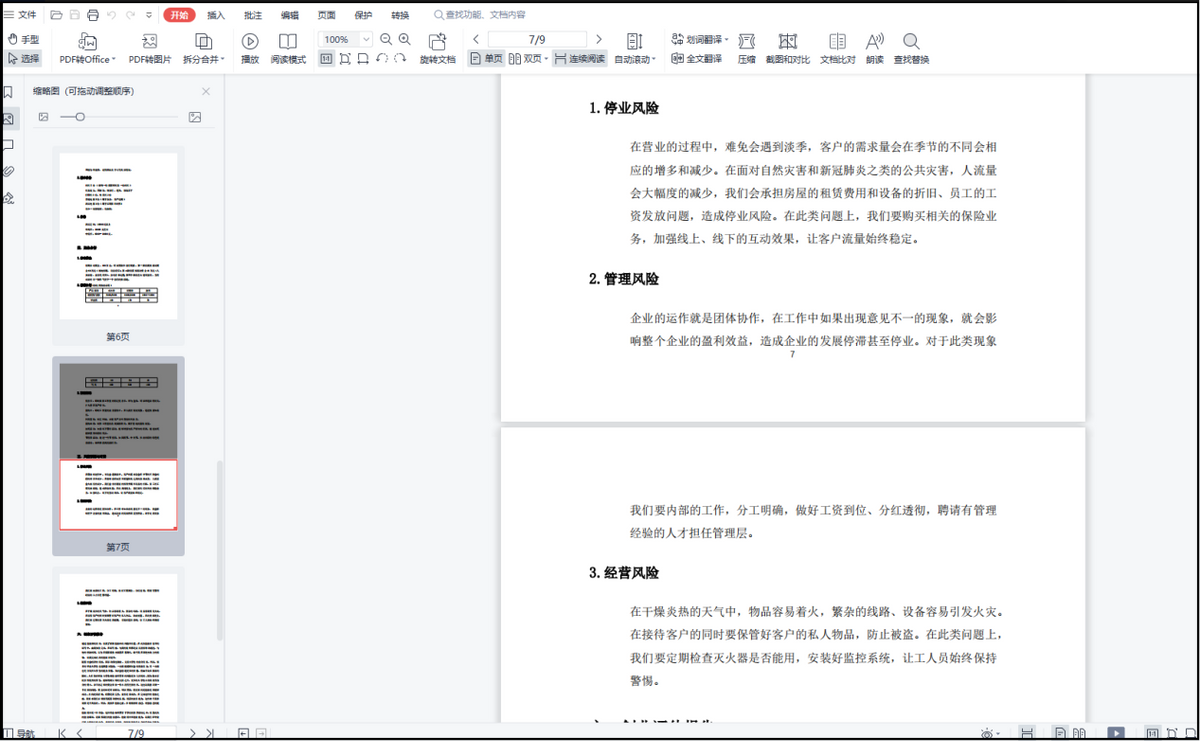
Task: Activate the 手型 hand tool
Action: (23, 39)
